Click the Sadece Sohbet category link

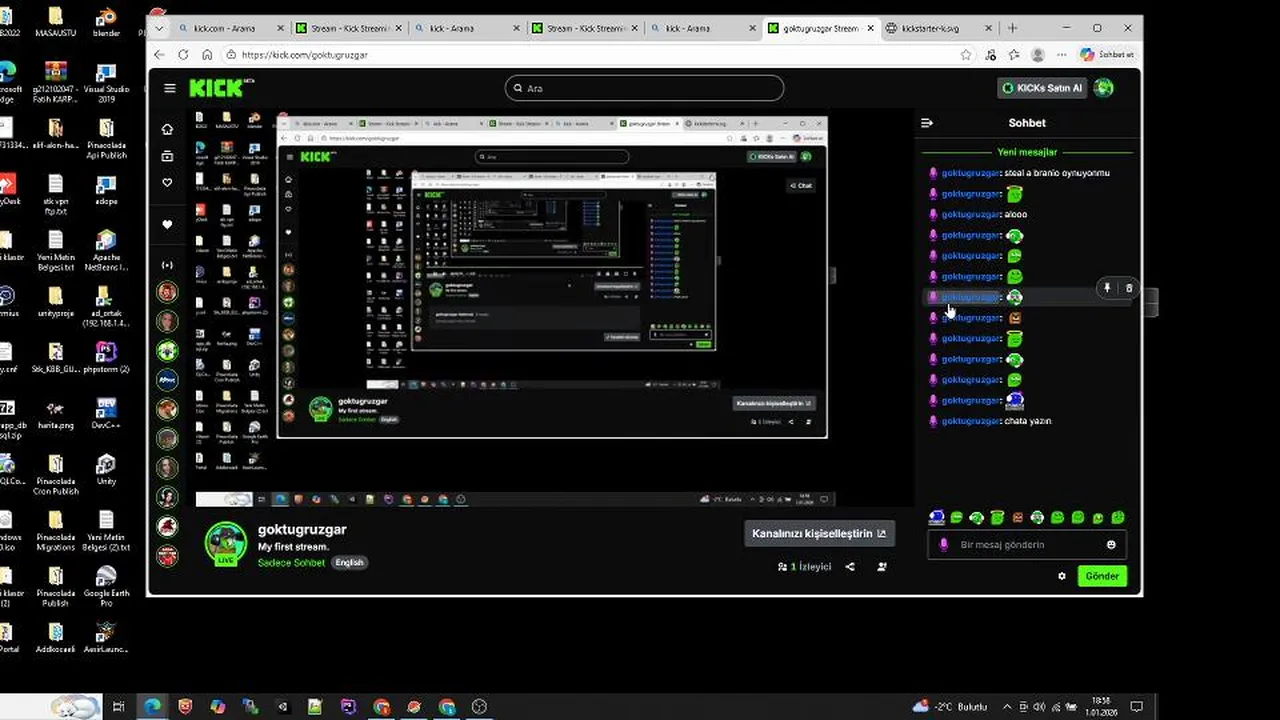(291, 562)
